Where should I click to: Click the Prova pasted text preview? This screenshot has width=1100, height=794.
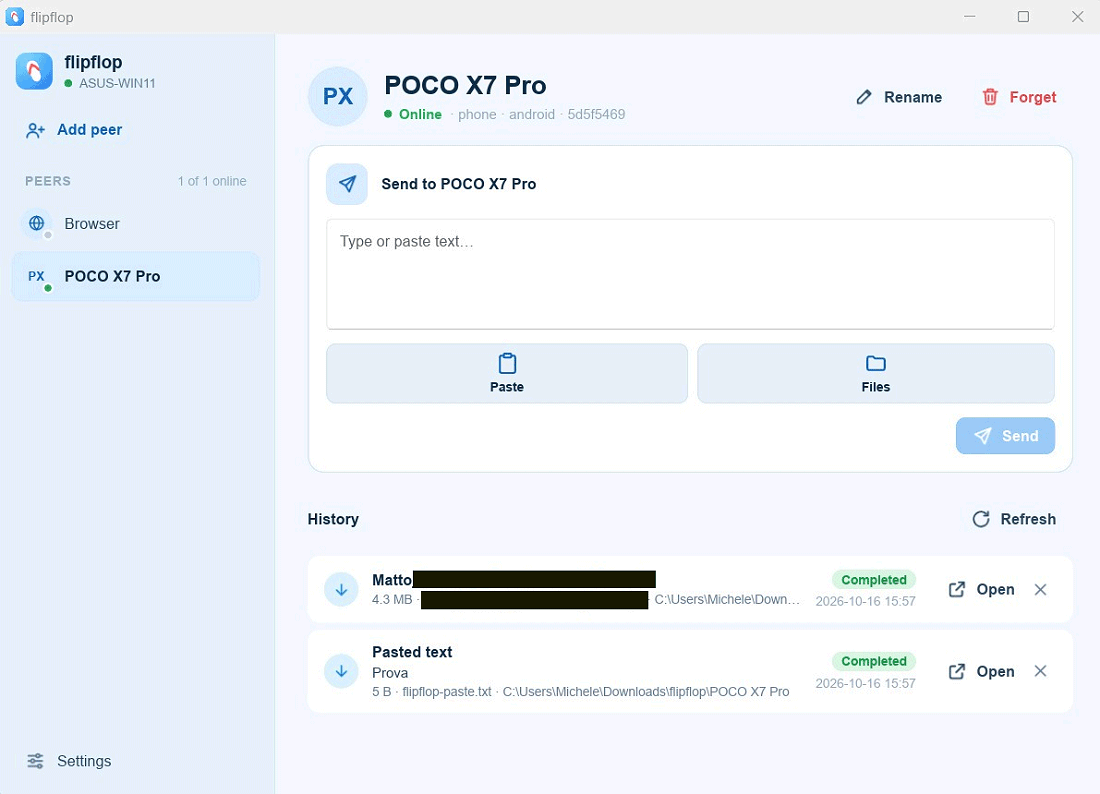tap(390, 673)
